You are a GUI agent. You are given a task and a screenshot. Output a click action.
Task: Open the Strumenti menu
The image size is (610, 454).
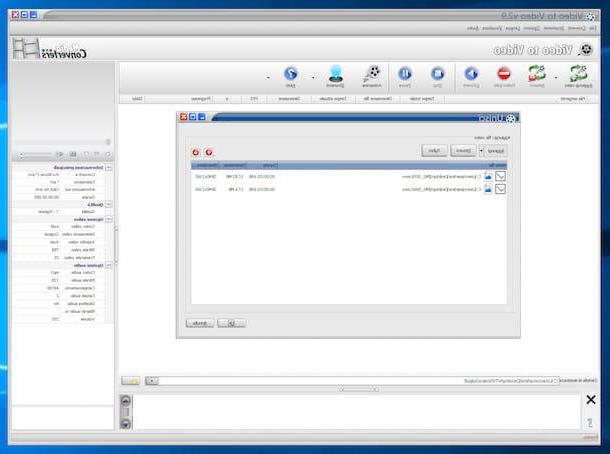[x=553, y=28]
